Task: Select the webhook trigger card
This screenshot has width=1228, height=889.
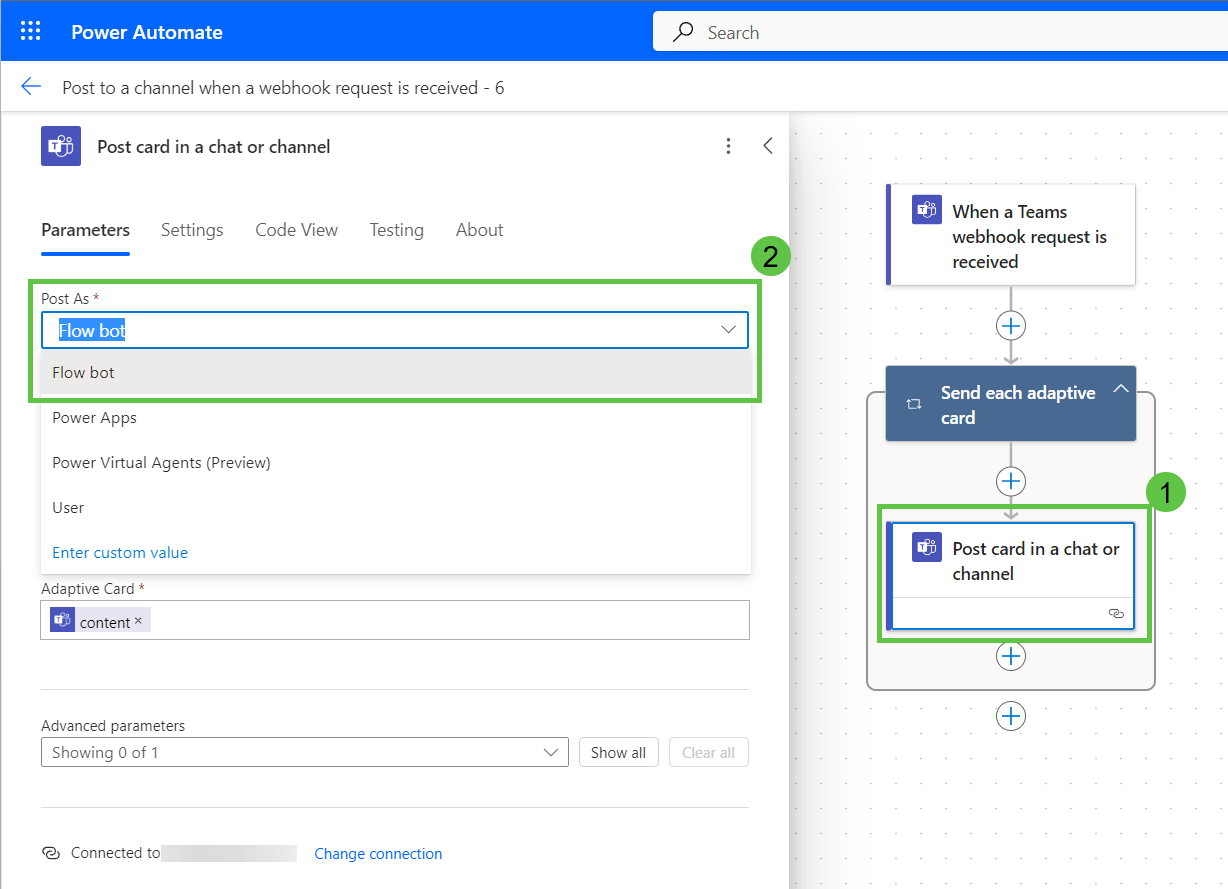Action: pyautogui.click(x=1011, y=236)
